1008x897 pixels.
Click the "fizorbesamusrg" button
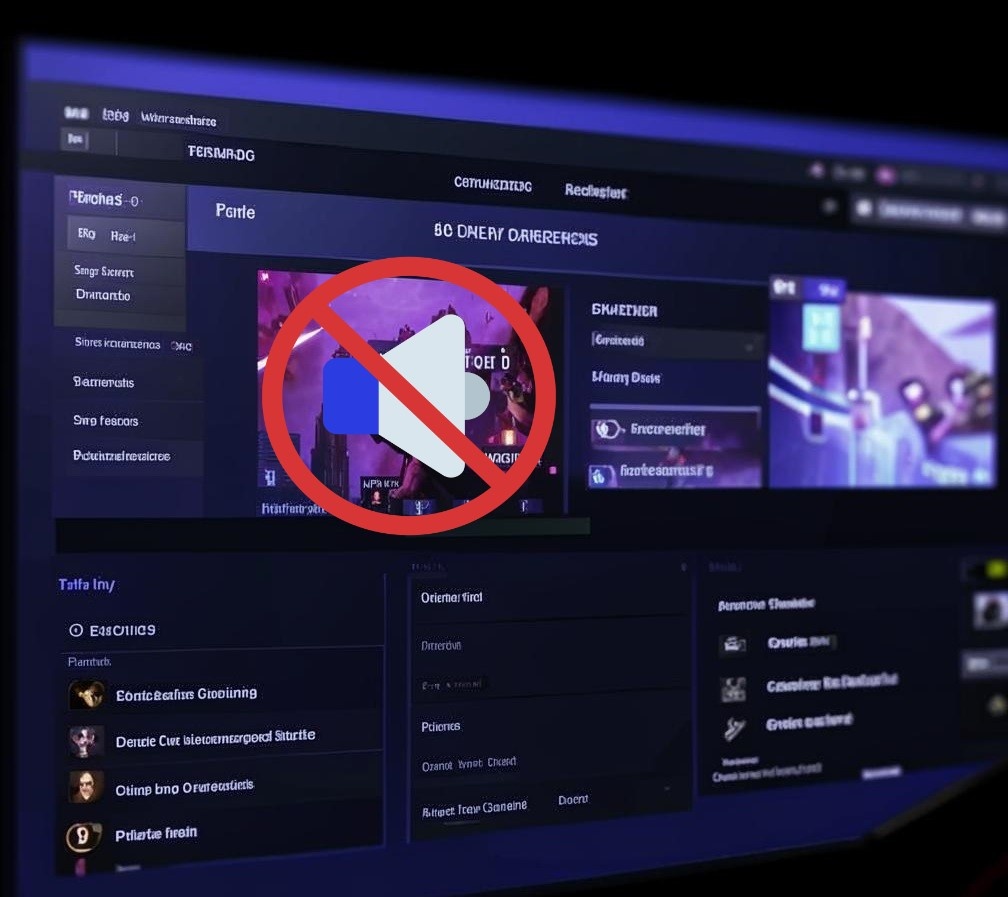click(x=675, y=473)
